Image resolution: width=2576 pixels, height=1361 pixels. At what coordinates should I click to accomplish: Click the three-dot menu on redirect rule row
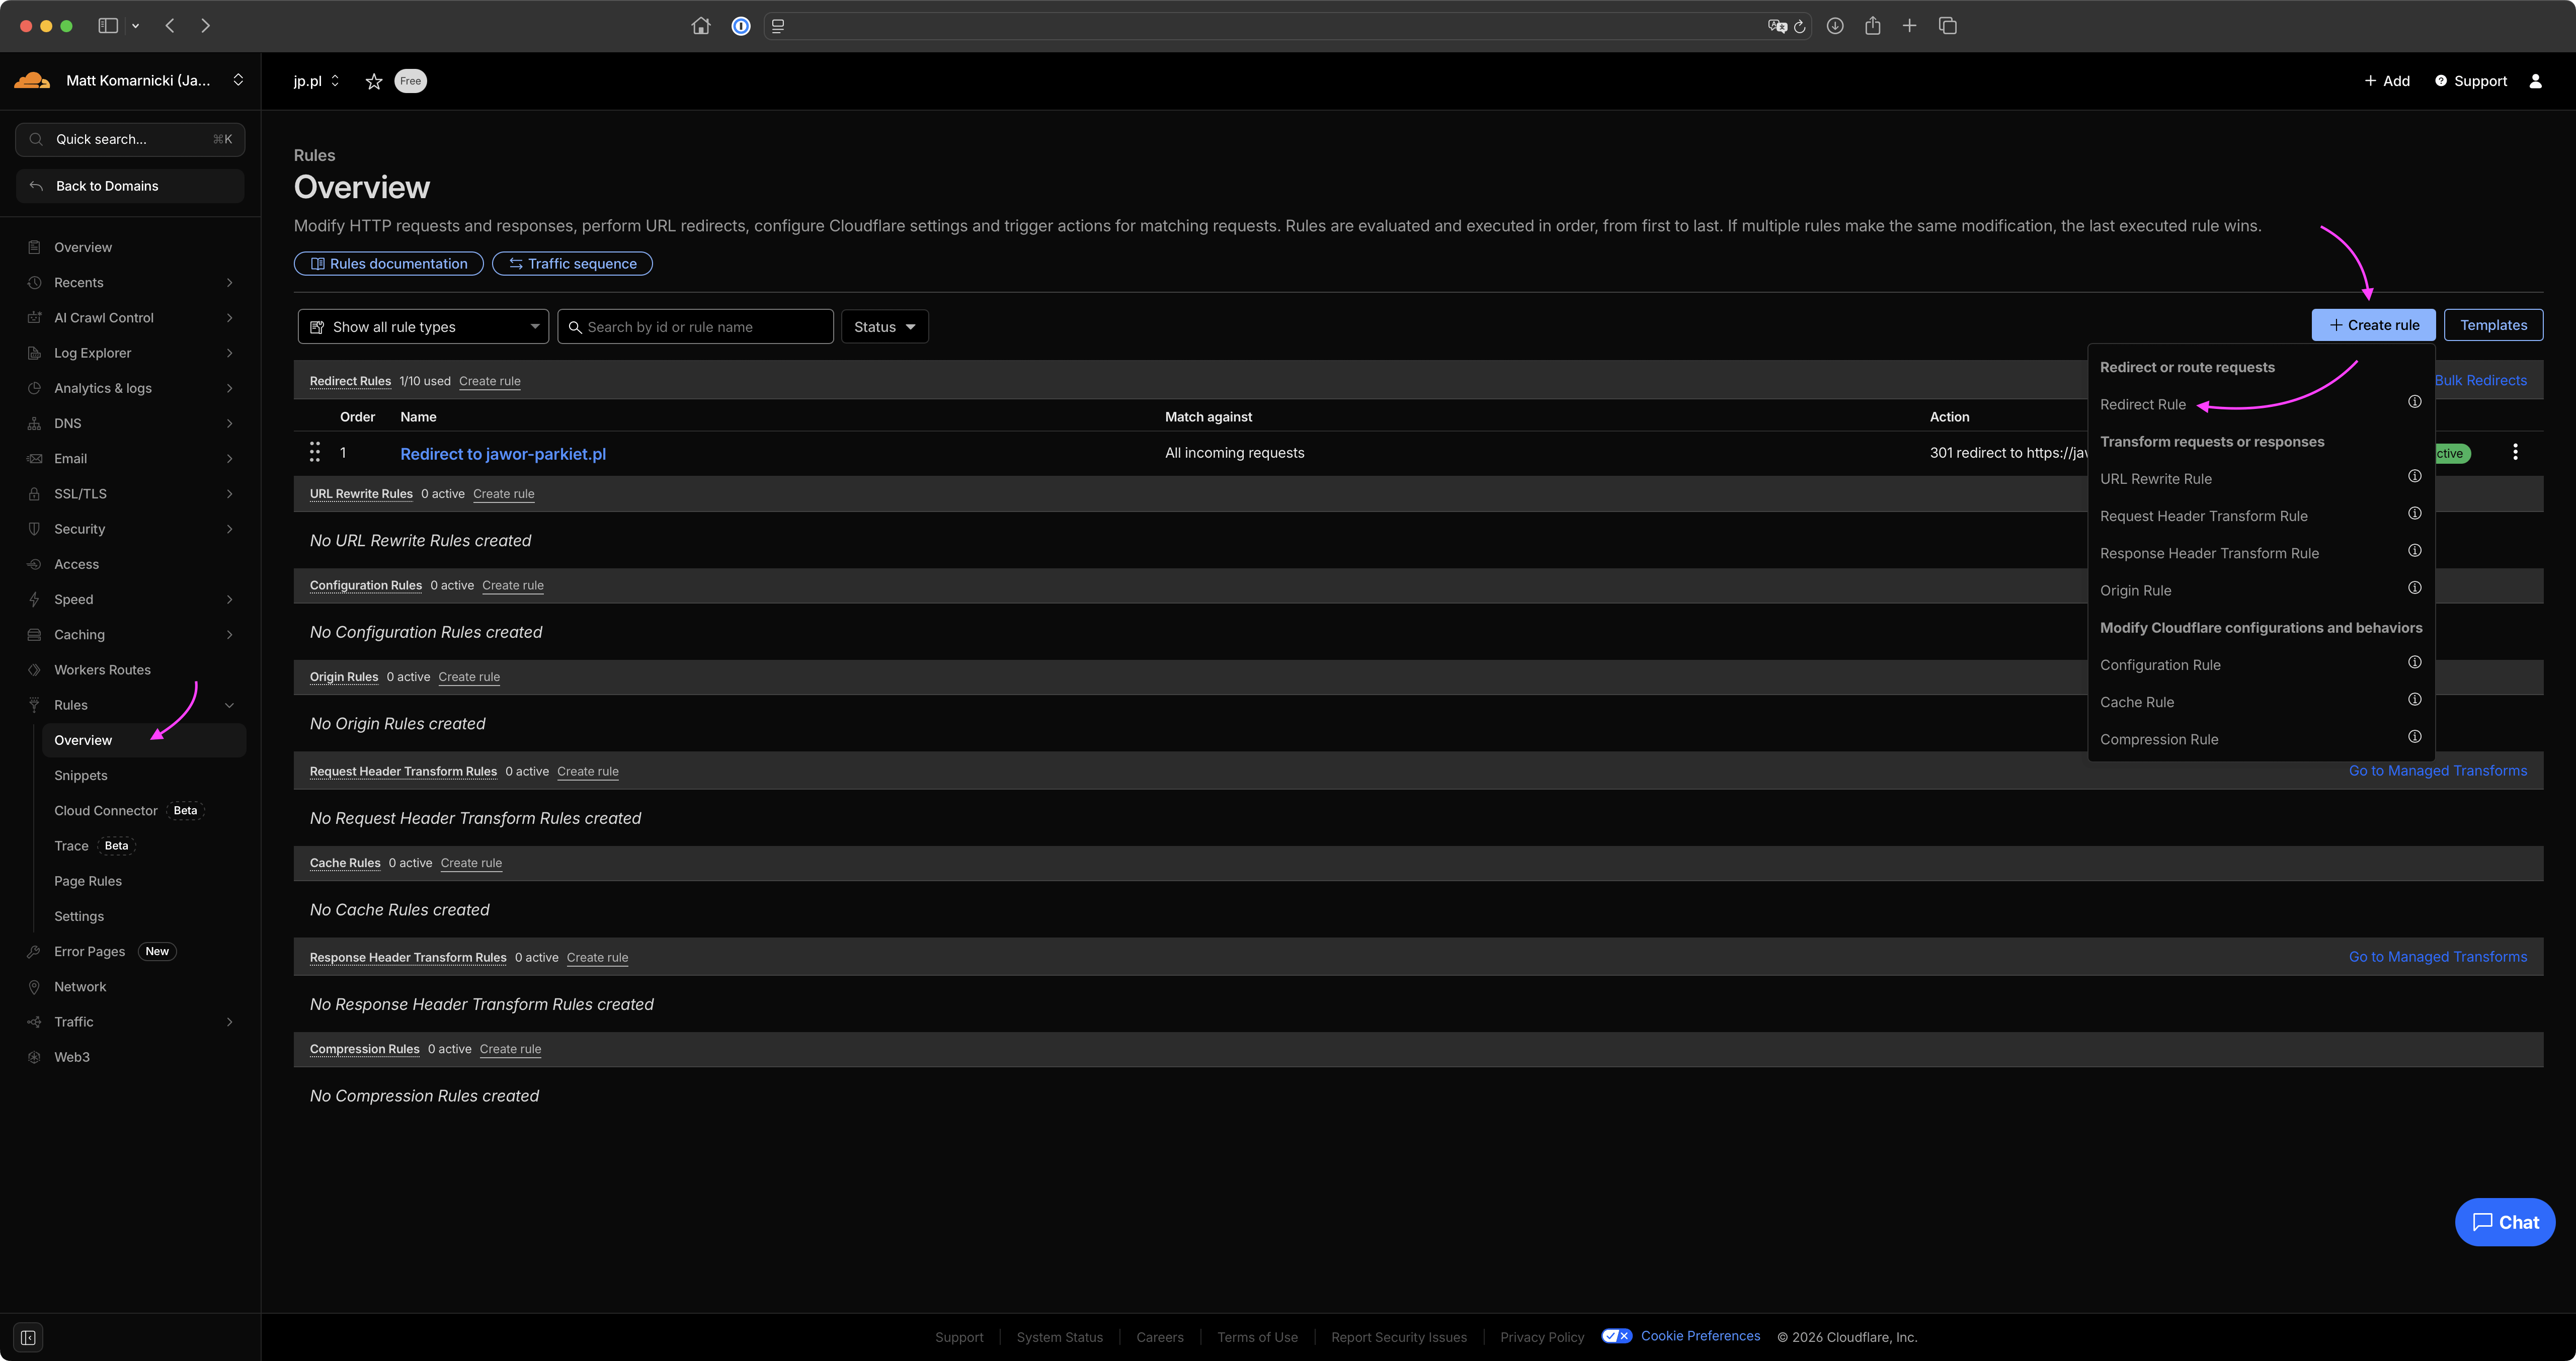tap(2515, 452)
